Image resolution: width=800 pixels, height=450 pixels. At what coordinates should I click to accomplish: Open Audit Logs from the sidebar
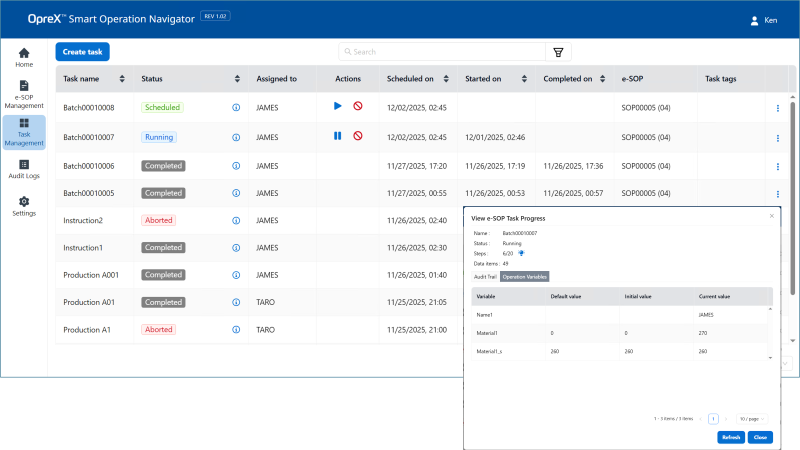pyautogui.click(x=24, y=169)
